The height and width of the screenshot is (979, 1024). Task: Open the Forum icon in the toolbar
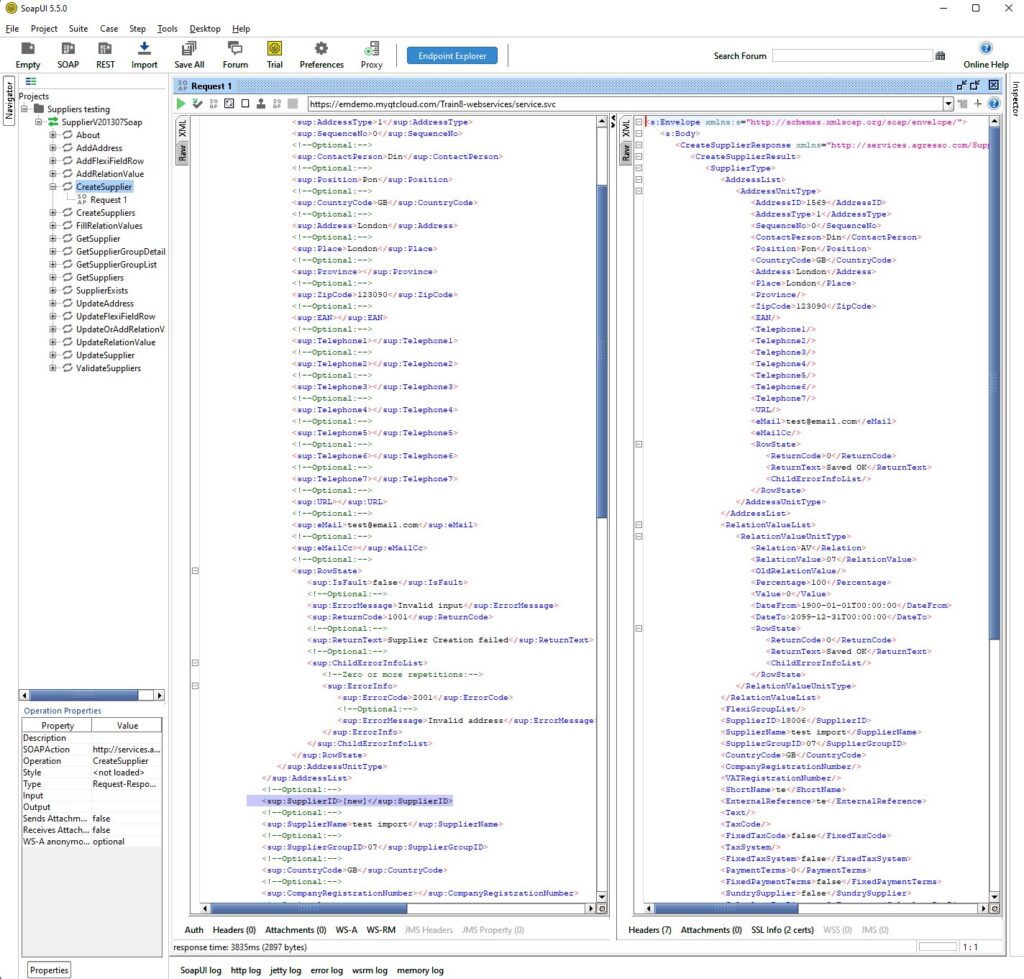point(234,48)
